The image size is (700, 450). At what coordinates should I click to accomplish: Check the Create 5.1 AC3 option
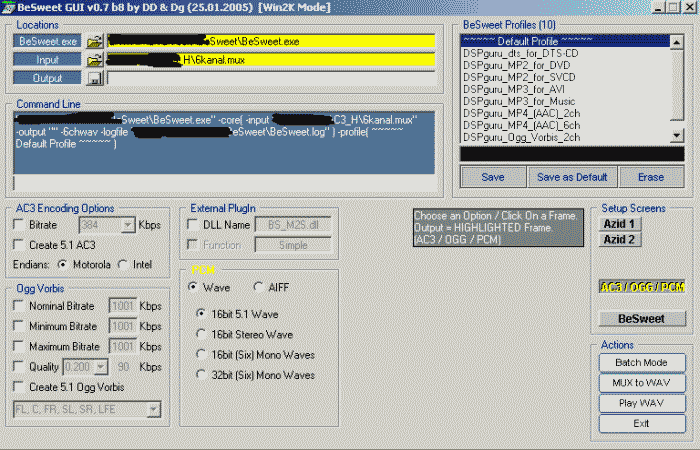[21, 246]
